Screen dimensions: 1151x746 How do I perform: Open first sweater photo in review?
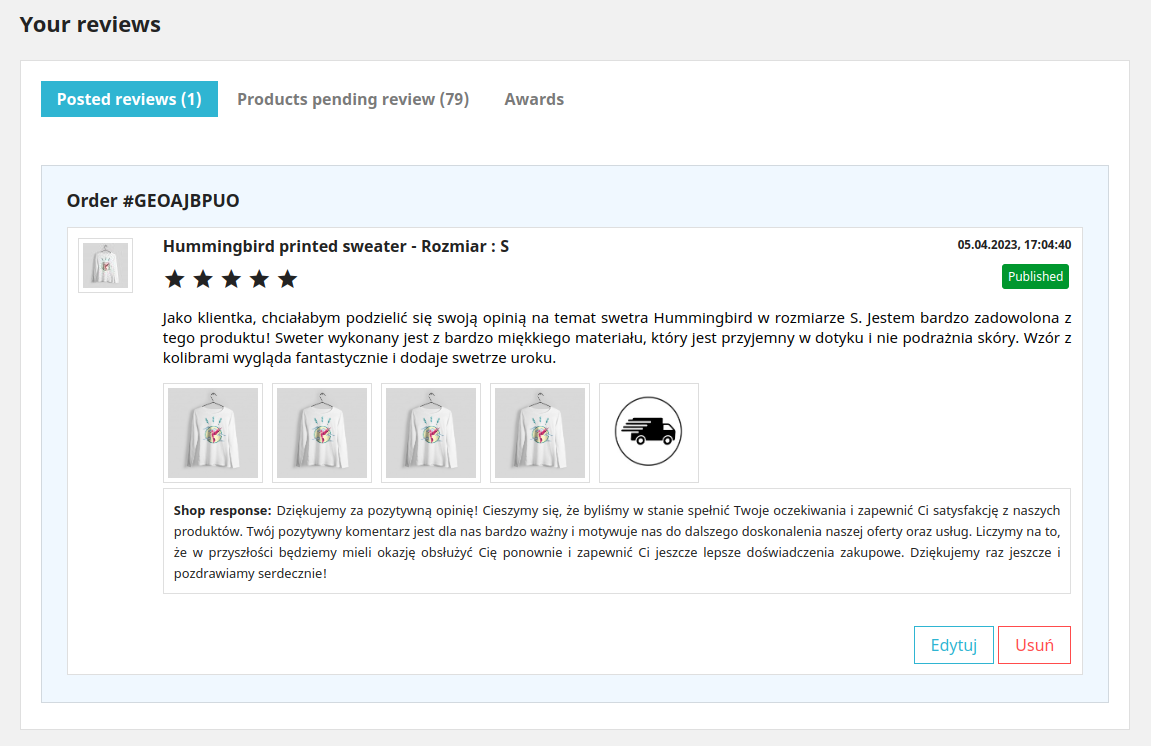pyautogui.click(x=213, y=432)
